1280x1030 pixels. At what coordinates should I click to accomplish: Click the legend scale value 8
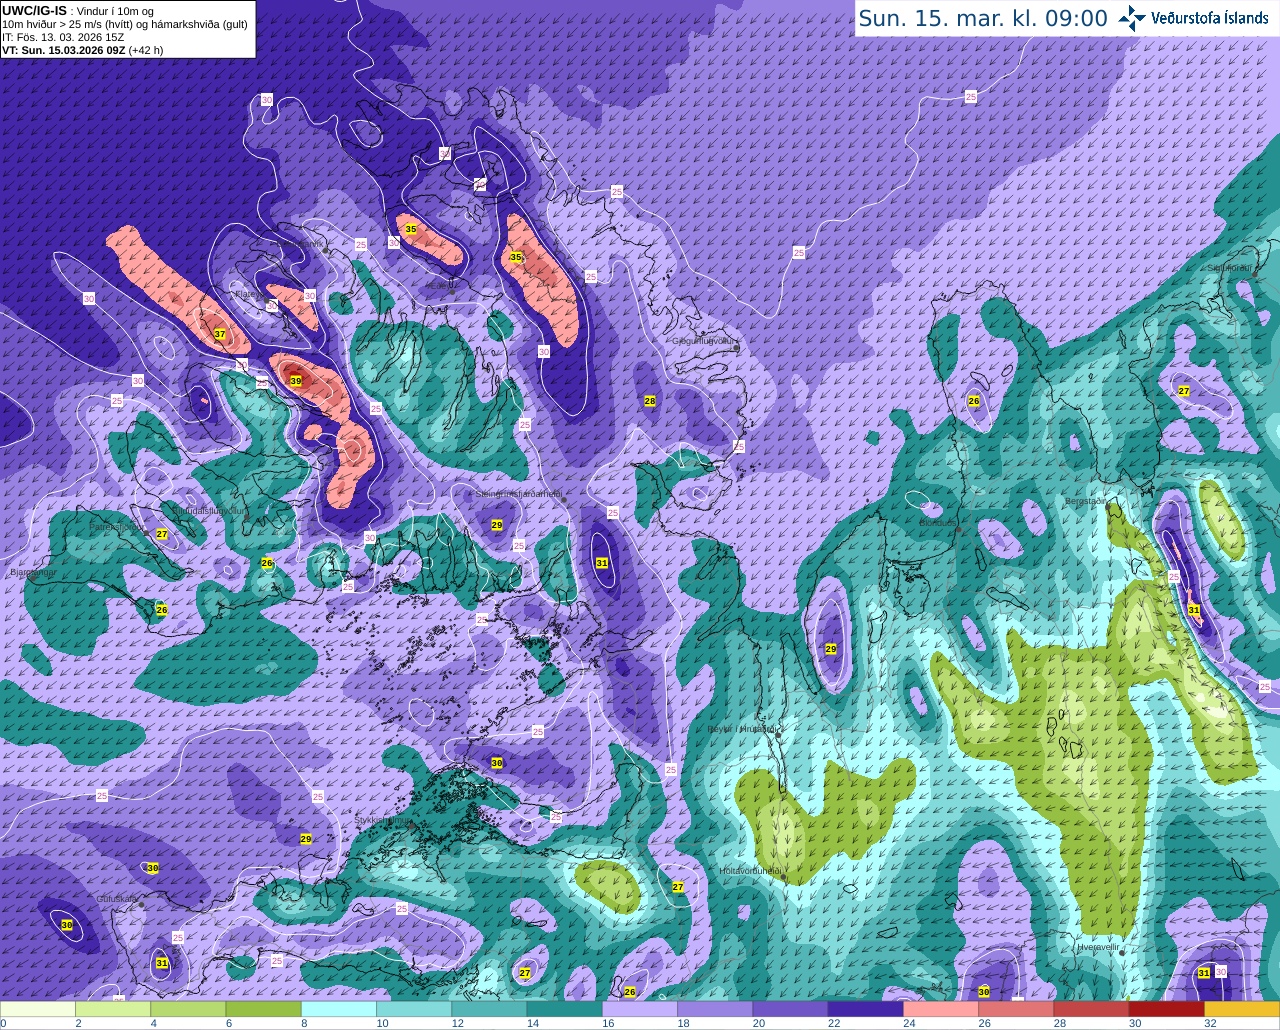tap(304, 1023)
